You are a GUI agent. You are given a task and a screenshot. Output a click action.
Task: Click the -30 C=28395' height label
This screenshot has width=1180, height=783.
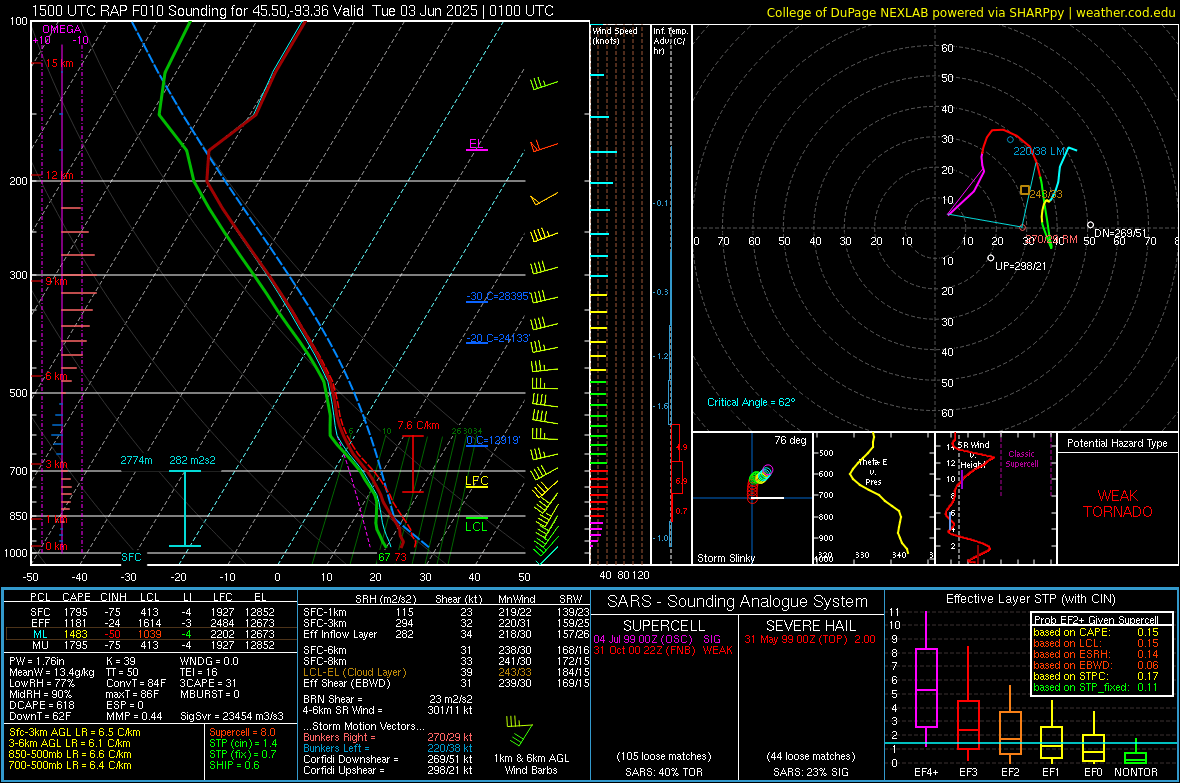click(498, 296)
